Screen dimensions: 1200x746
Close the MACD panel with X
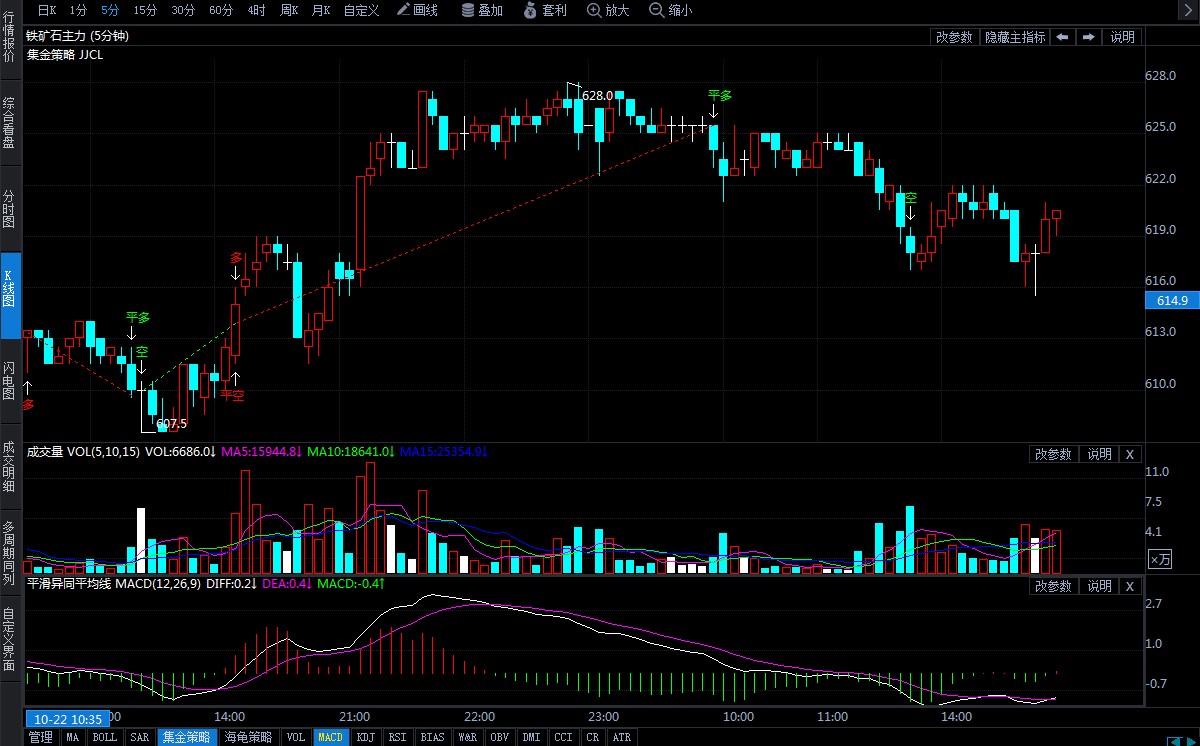pyautogui.click(x=1129, y=586)
